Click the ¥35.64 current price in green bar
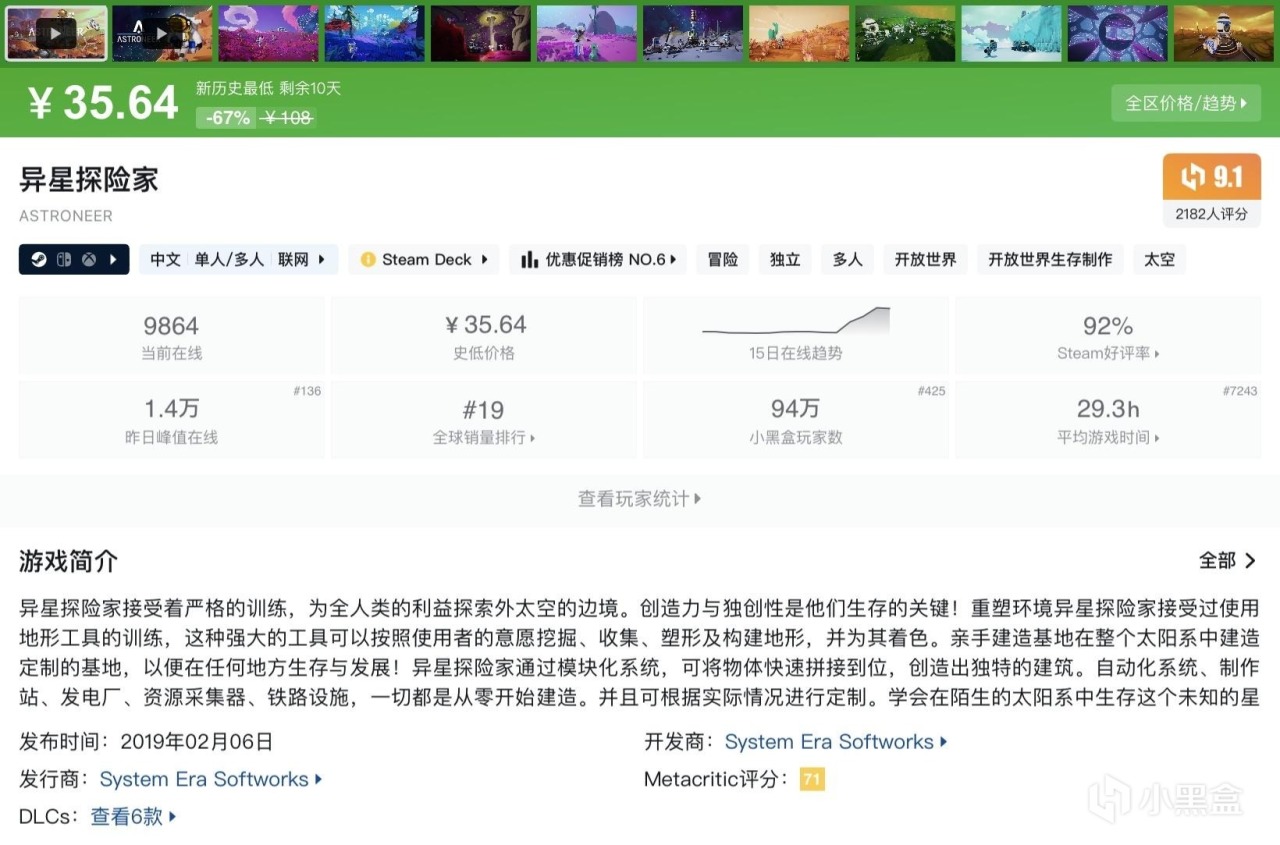The image size is (1280, 845). [x=103, y=103]
